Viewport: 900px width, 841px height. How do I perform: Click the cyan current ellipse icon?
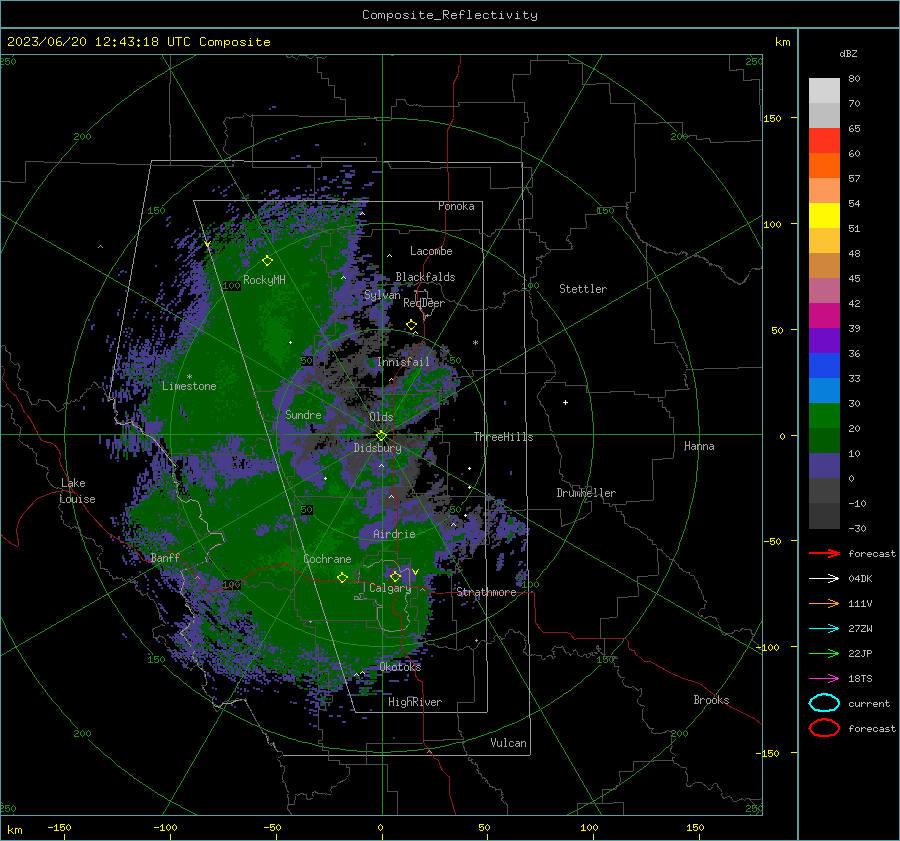[824, 703]
